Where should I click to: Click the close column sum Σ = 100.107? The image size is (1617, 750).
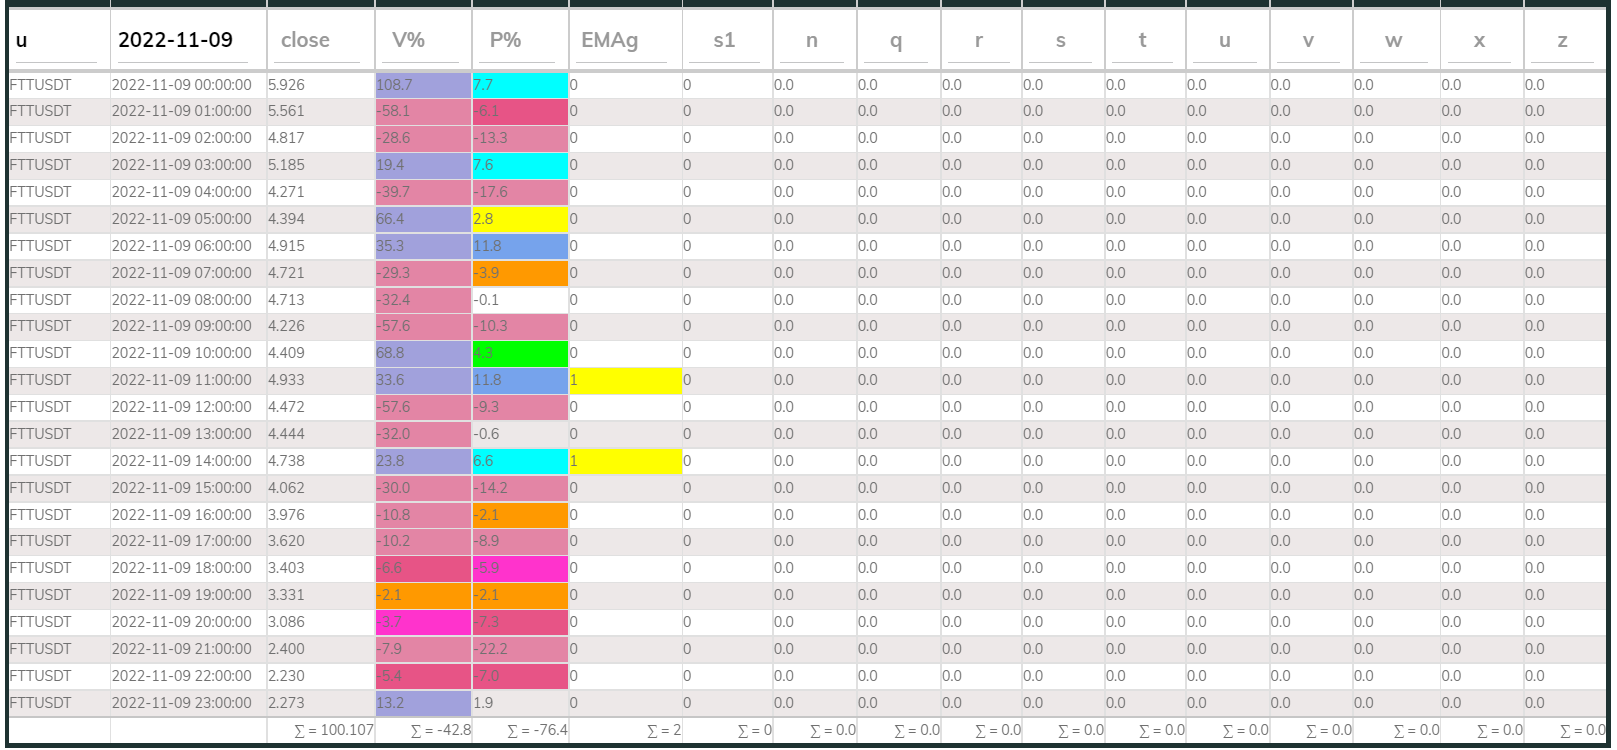333,730
